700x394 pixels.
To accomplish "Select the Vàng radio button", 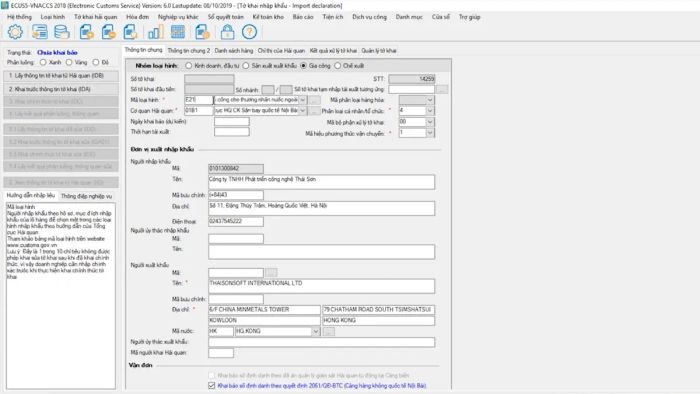I will coord(69,62).
